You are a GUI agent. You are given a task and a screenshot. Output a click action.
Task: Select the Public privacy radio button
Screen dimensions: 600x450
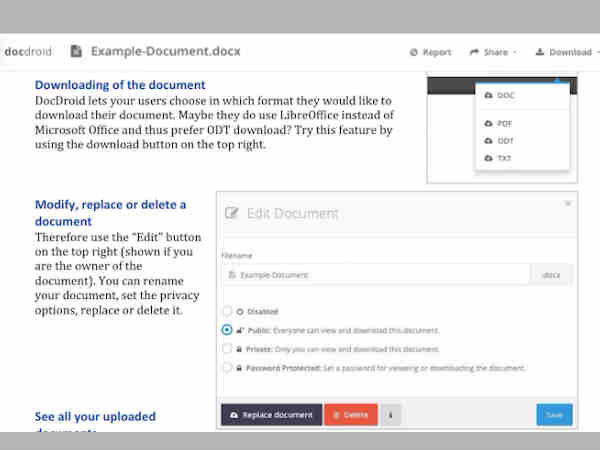click(x=227, y=329)
